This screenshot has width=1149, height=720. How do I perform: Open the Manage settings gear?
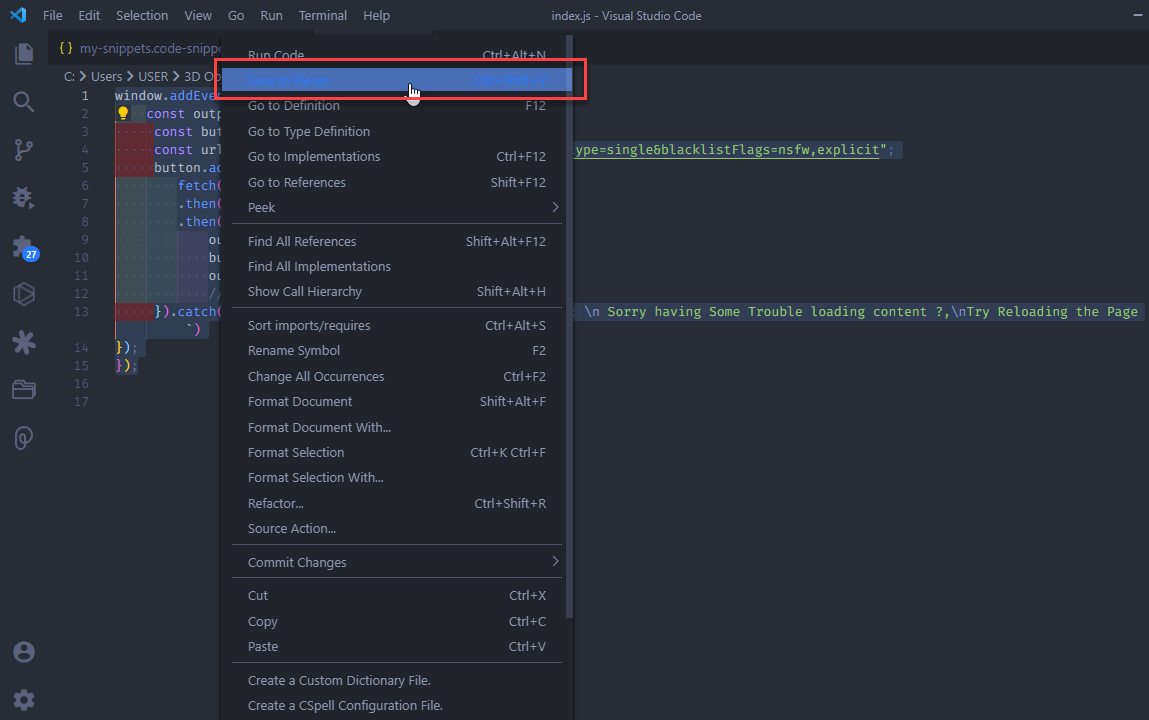coord(24,699)
